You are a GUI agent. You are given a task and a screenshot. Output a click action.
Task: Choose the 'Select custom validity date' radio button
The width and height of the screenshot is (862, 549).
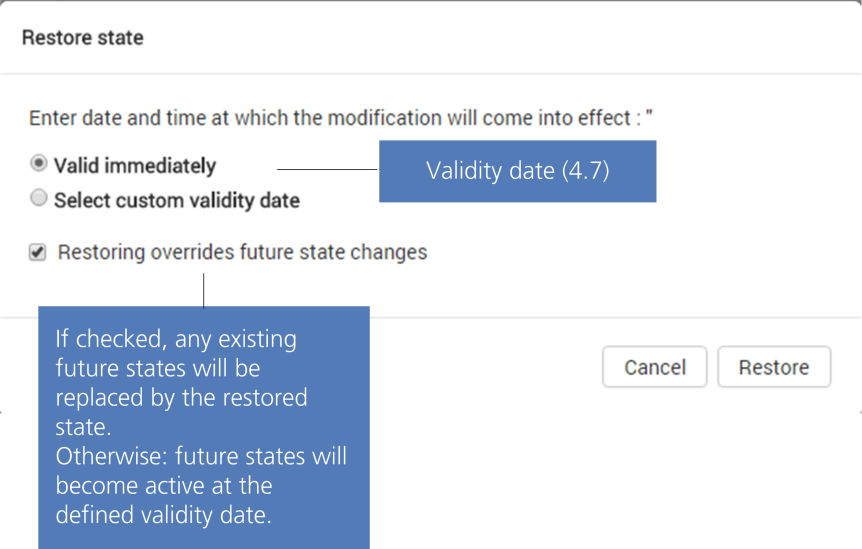(39, 198)
